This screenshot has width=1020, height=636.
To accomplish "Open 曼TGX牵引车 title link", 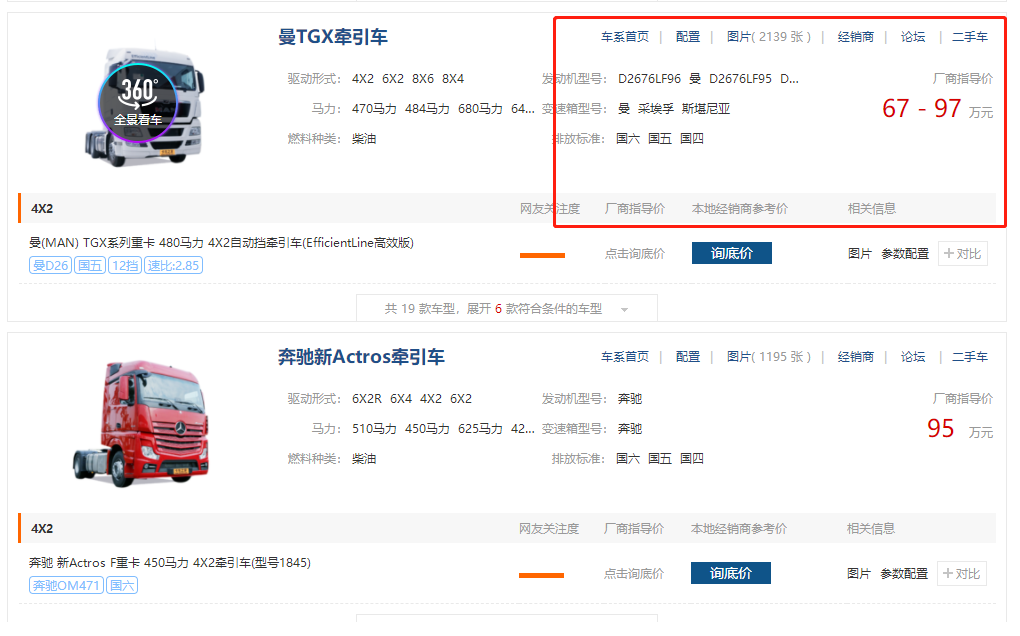I will (332, 37).
